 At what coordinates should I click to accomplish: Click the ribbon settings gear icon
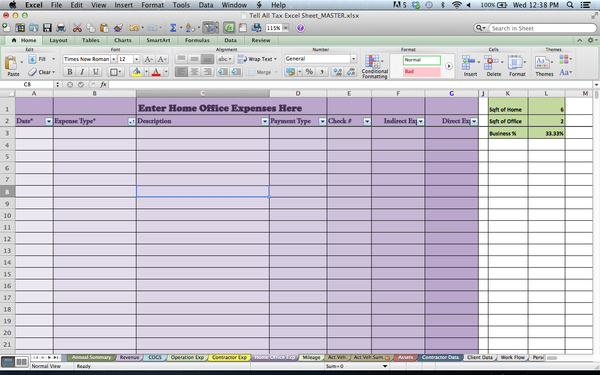(x=590, y=40)
